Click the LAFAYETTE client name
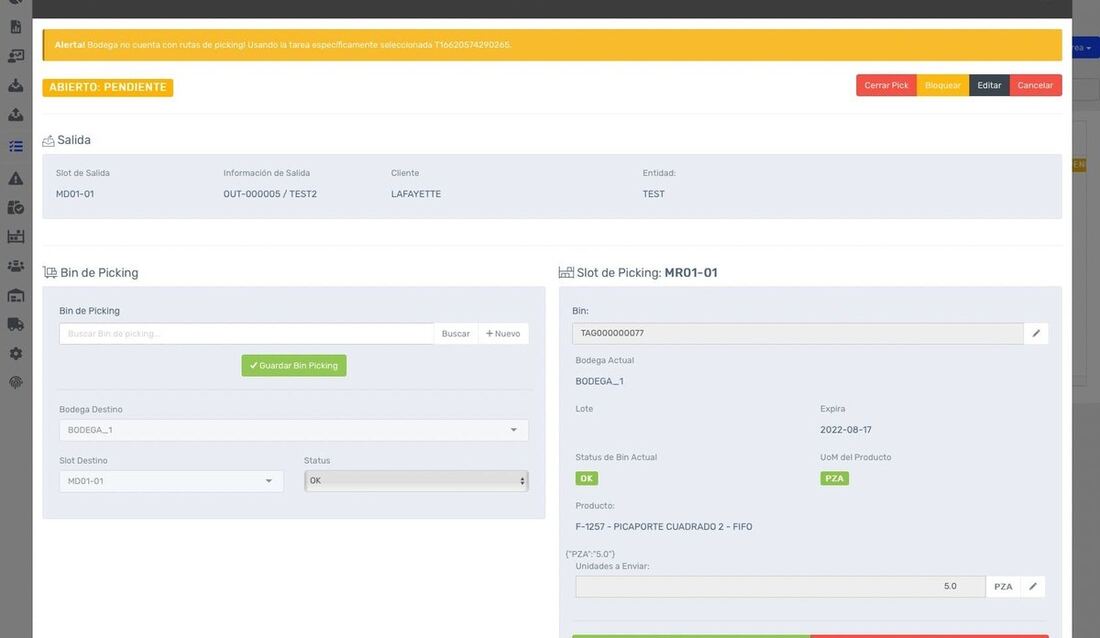The height and width of the screenshot is (638, 1100). point(416,194)
